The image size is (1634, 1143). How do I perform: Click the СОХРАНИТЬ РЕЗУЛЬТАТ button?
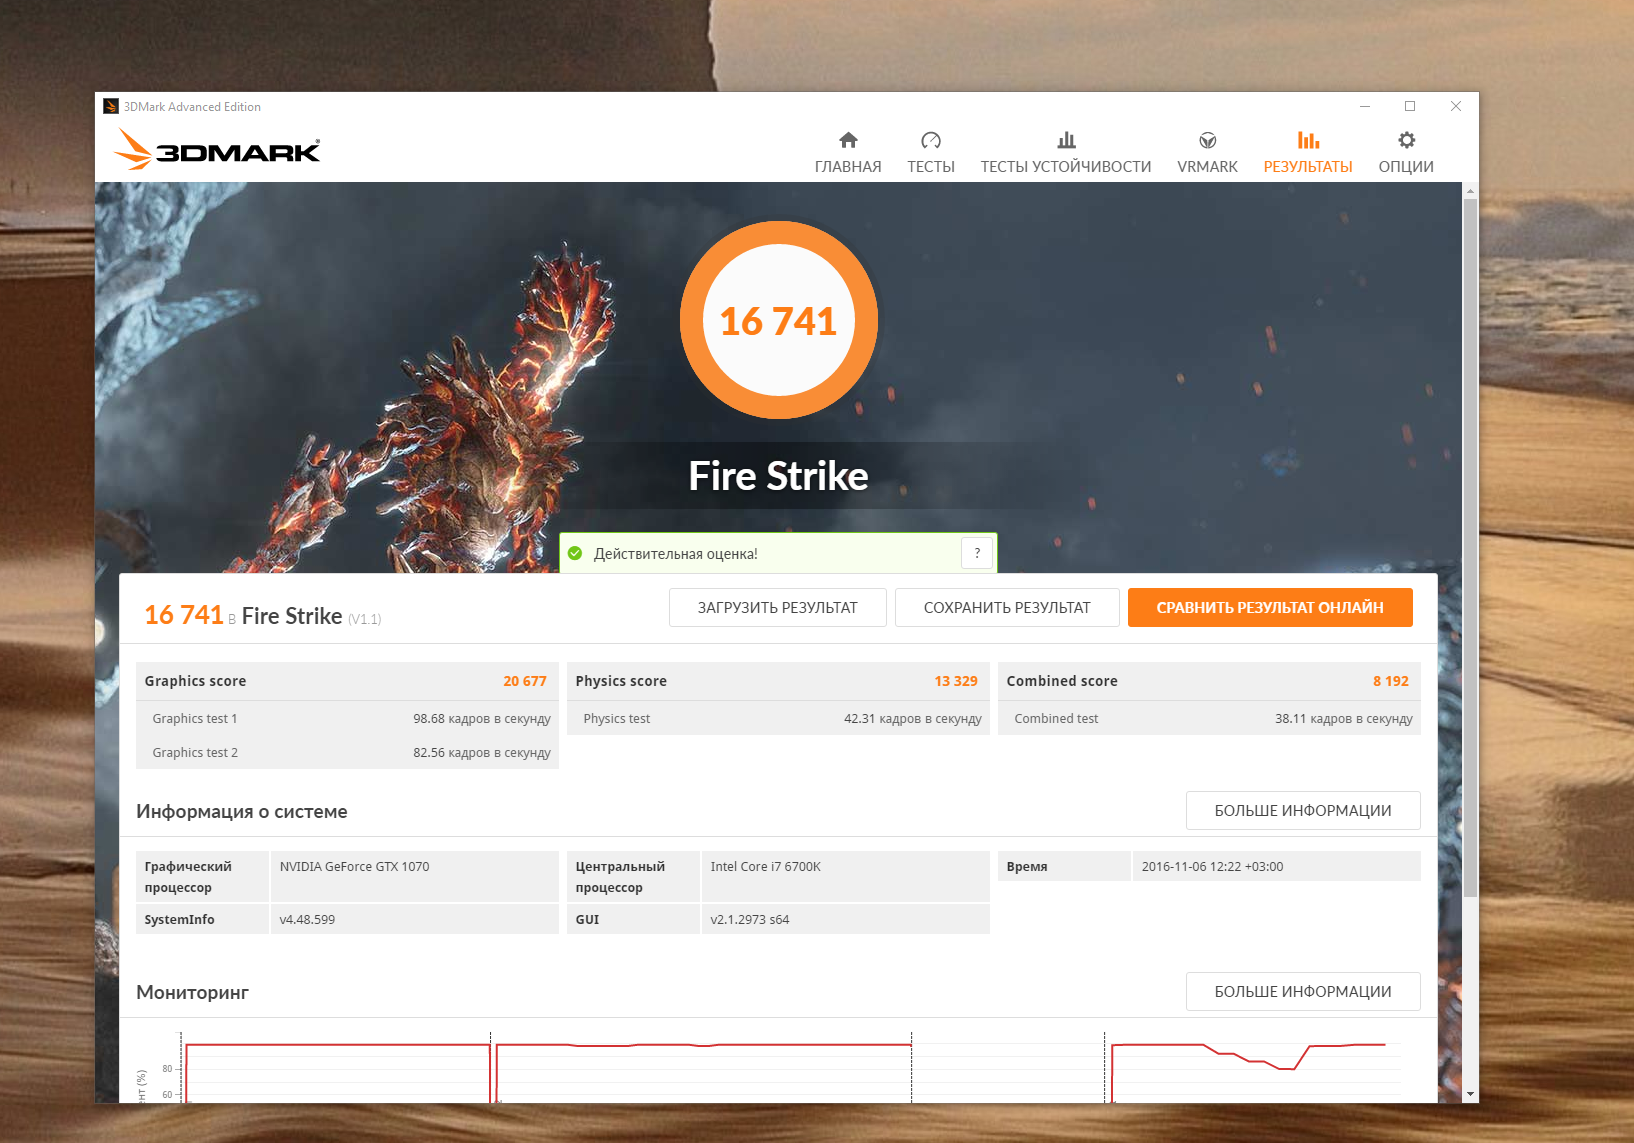pos(1007,607)
